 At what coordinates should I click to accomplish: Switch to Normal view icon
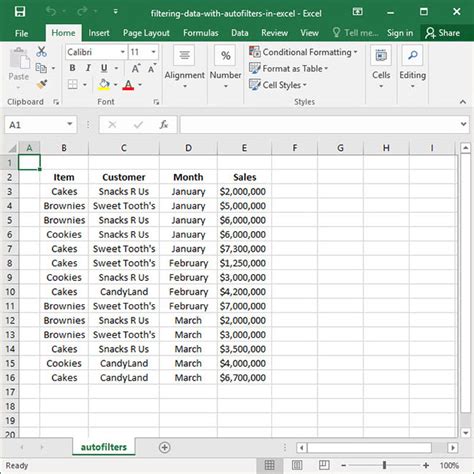[269, 465]
